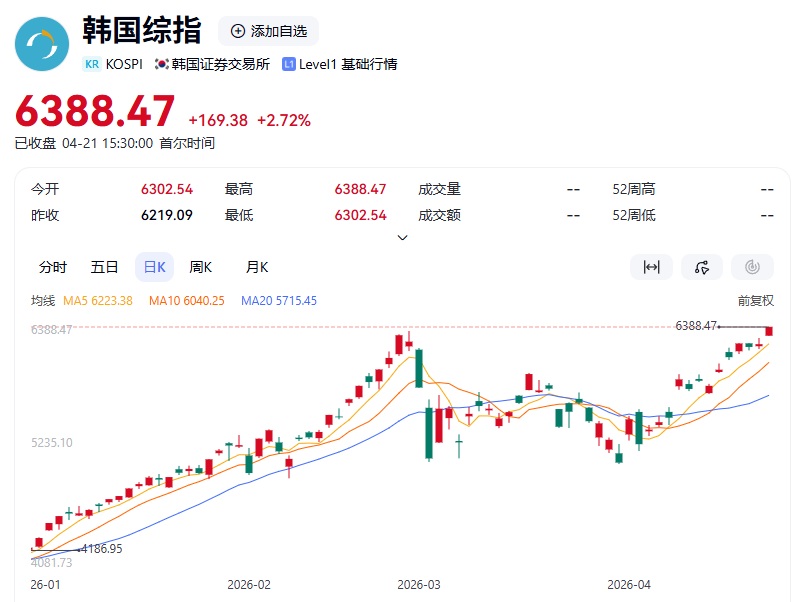Screen dimensions: 794x602
Task: Open the 前复权 adjustment dropdown
Action: [756, 300]
